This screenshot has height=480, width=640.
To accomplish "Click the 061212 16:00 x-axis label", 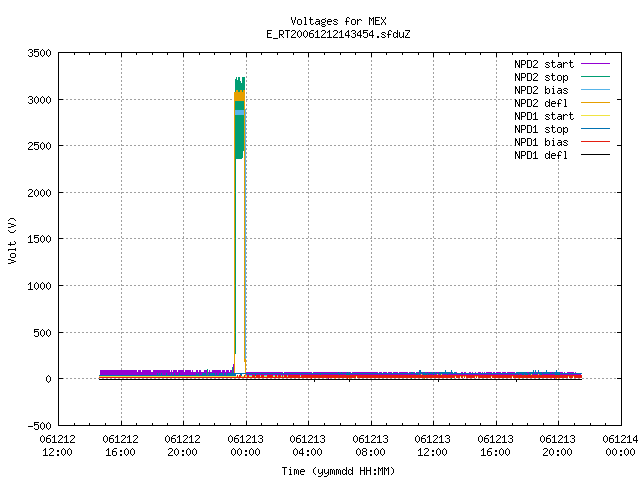I will (120, 446).
